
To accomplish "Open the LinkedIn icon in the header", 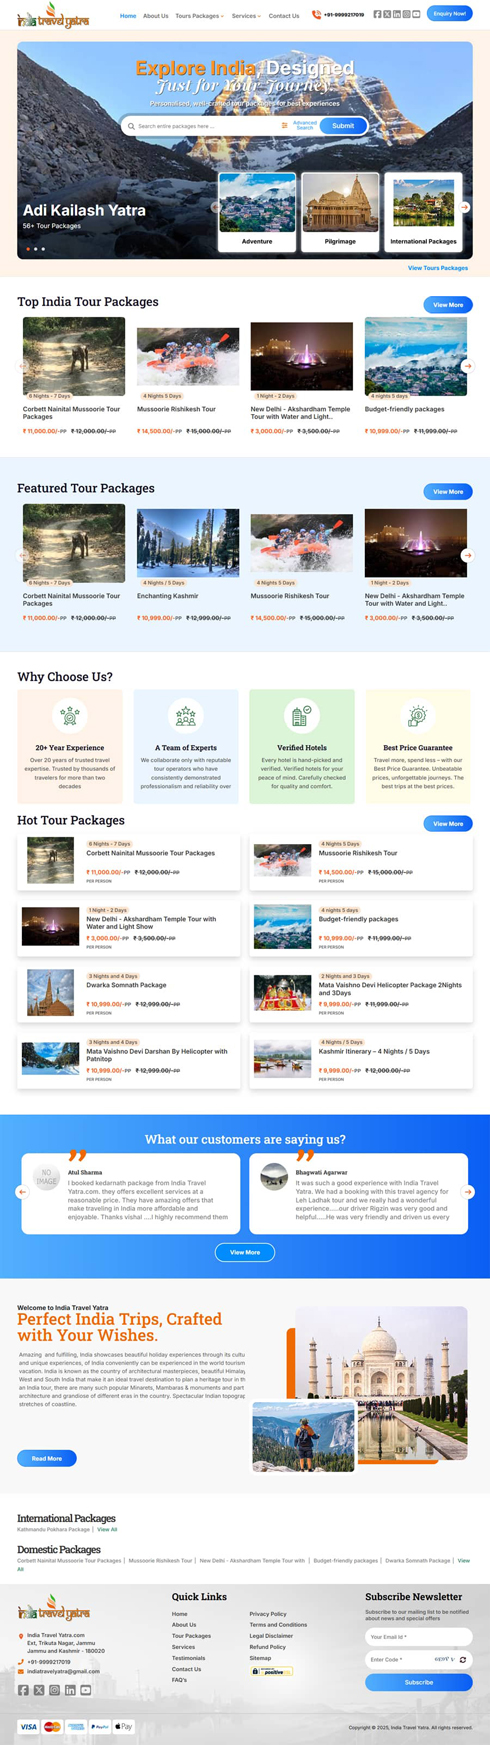I will (x=397, y=14).
